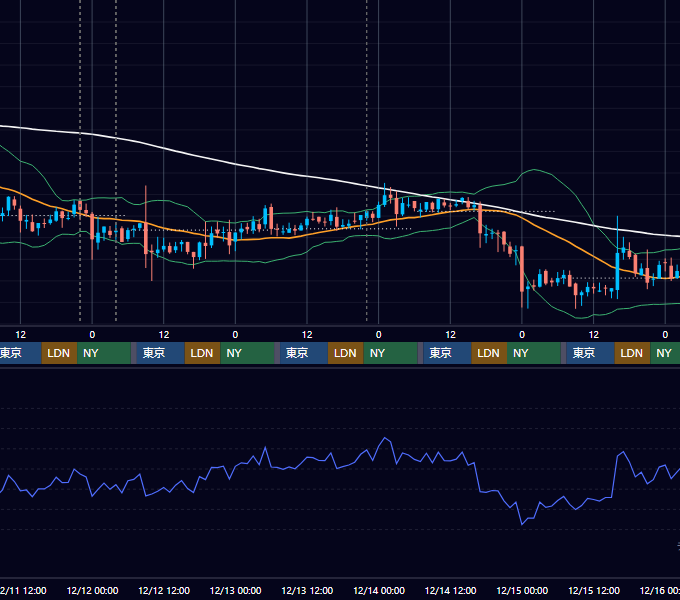Viewport: 680px width, 600px height.
Task: Click the 12/13 12:00 date label
Action: (x=307, y=590)
